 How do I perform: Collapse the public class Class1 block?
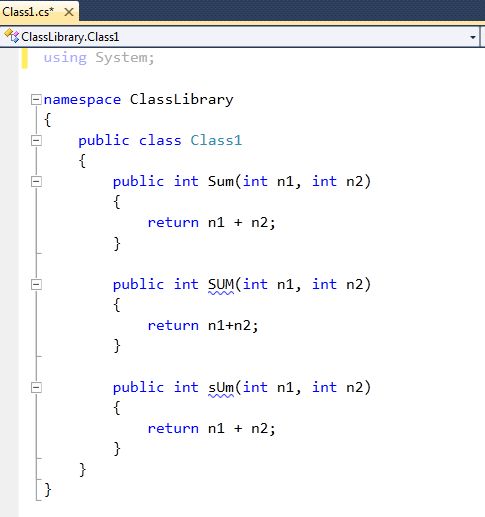(36, 141)
